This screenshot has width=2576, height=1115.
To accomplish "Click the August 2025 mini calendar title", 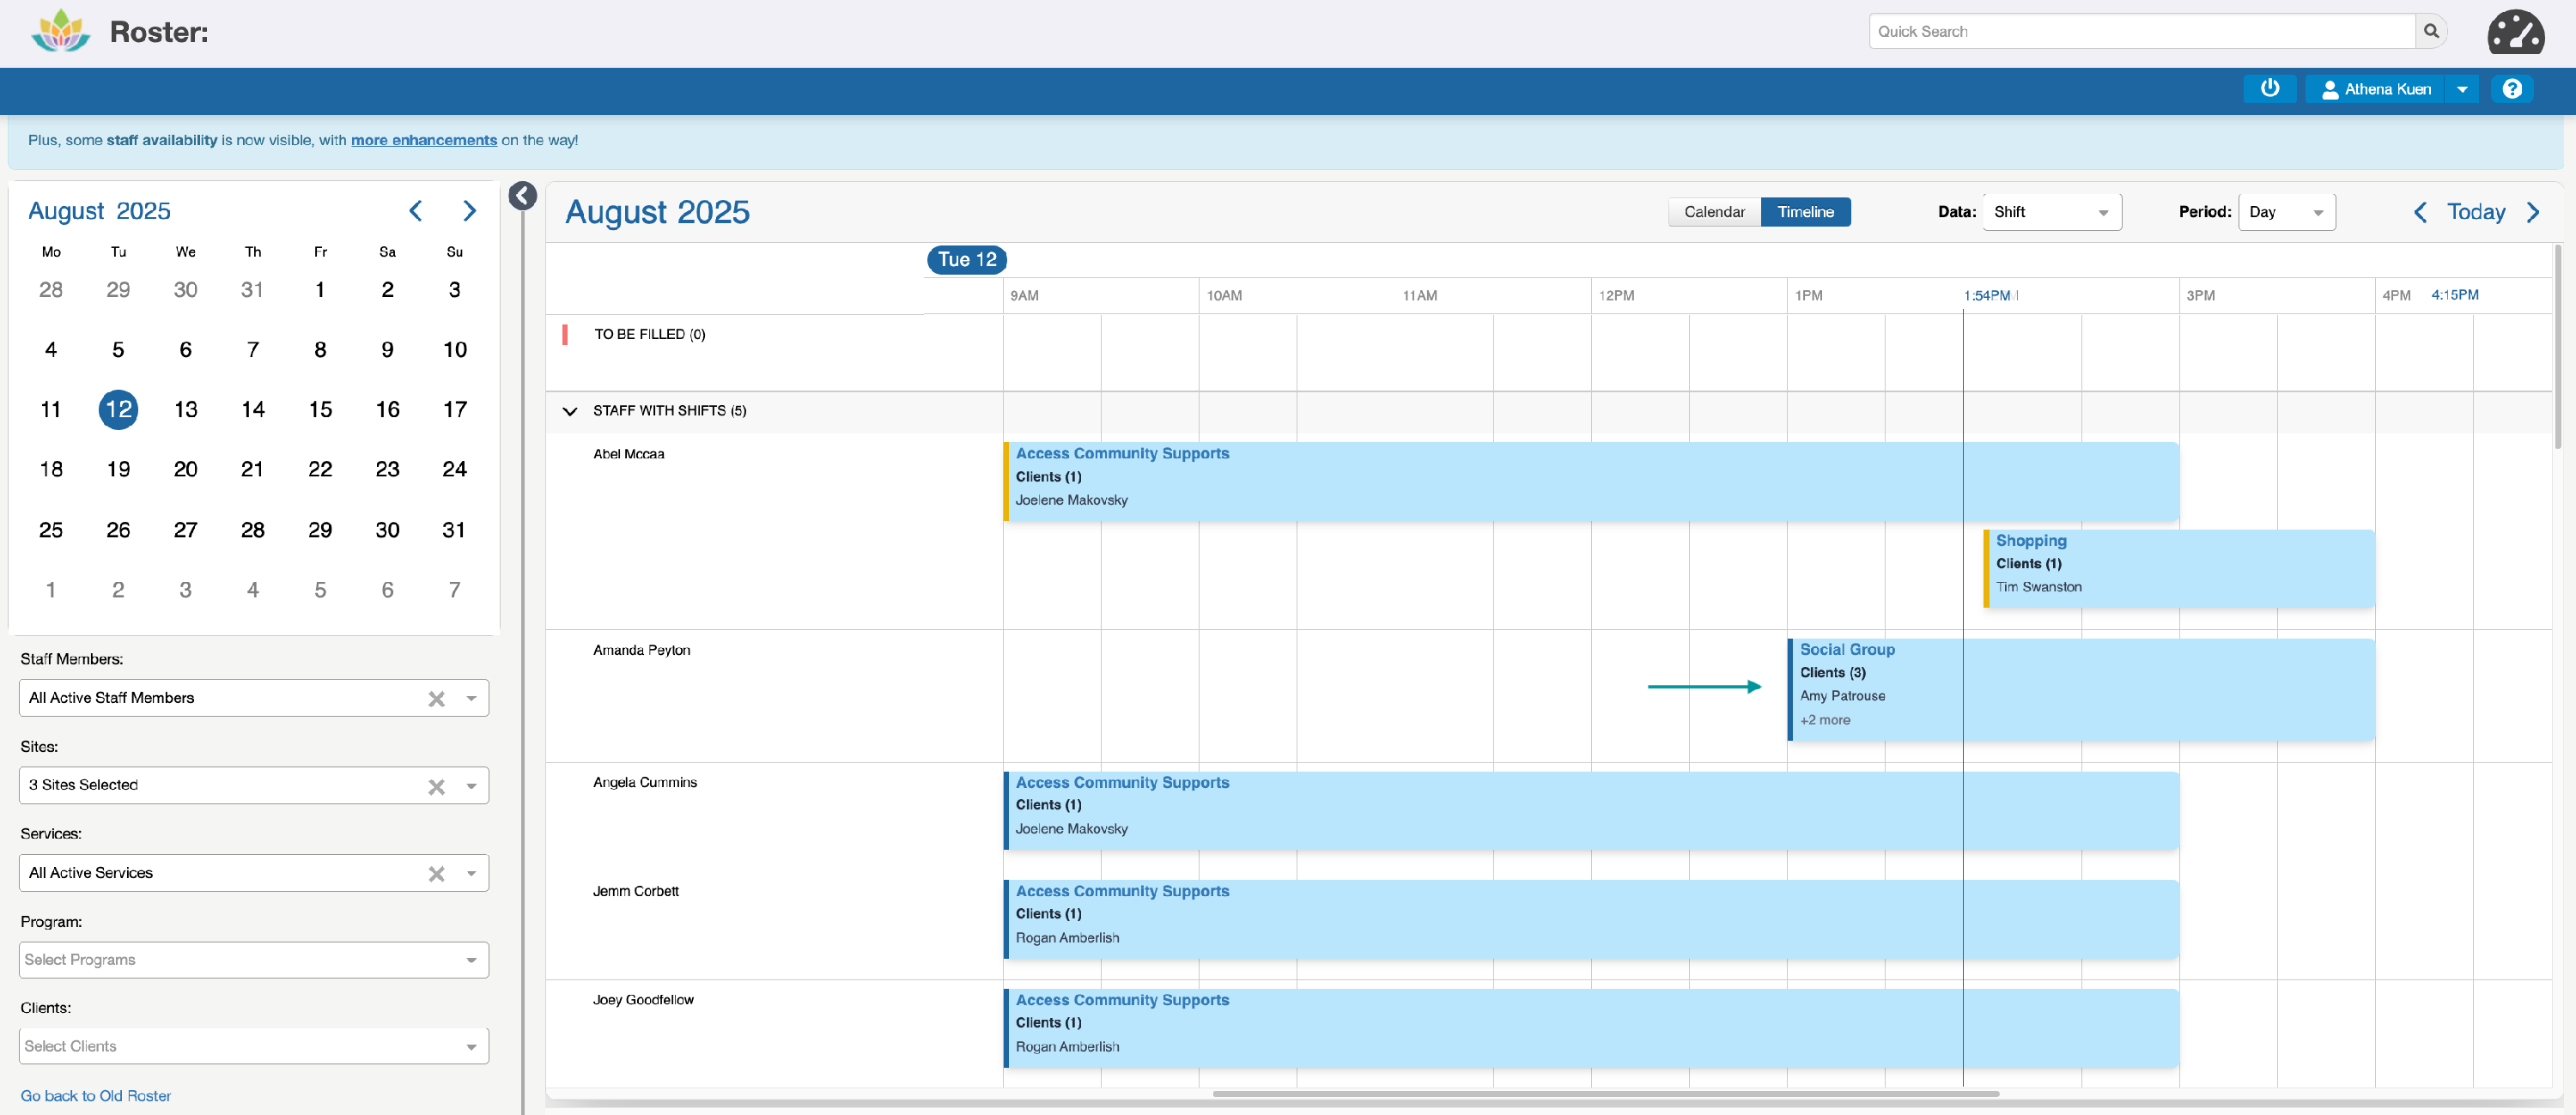I will (x=99, y=211).
